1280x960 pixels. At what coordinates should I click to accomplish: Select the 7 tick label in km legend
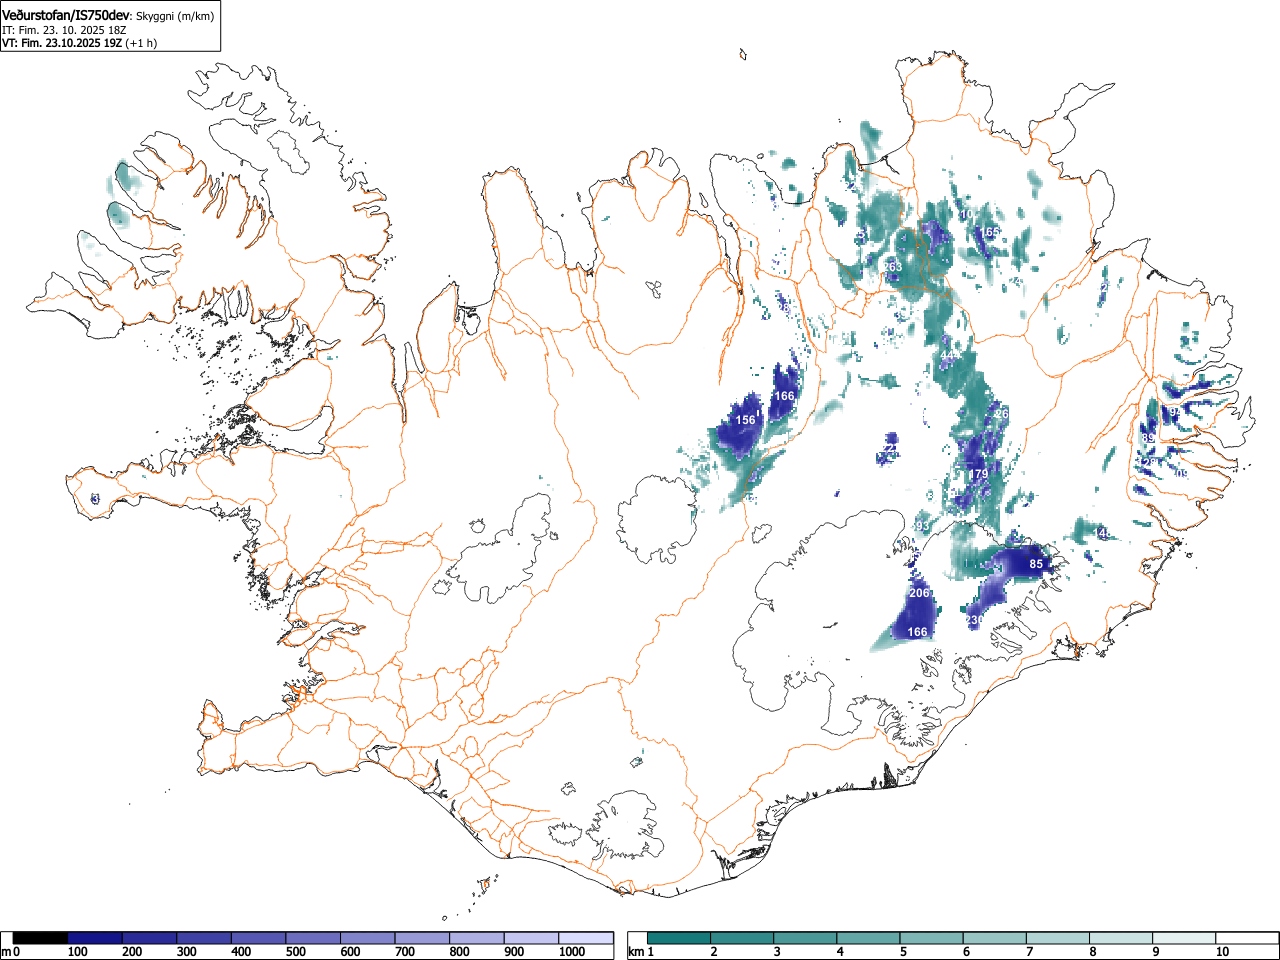click(1029, 952)
